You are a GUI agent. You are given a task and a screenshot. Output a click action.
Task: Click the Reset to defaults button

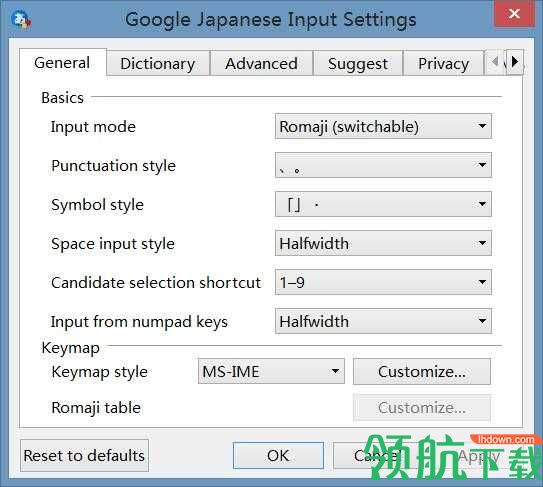click(84, 455)
